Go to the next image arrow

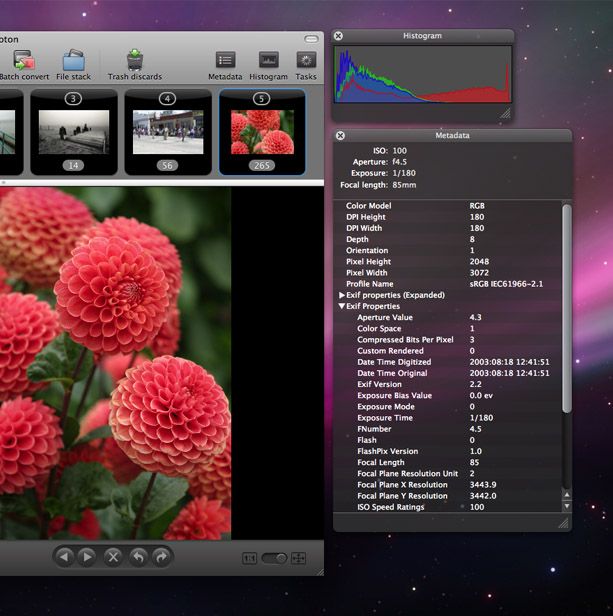click(x=88, y=557)
